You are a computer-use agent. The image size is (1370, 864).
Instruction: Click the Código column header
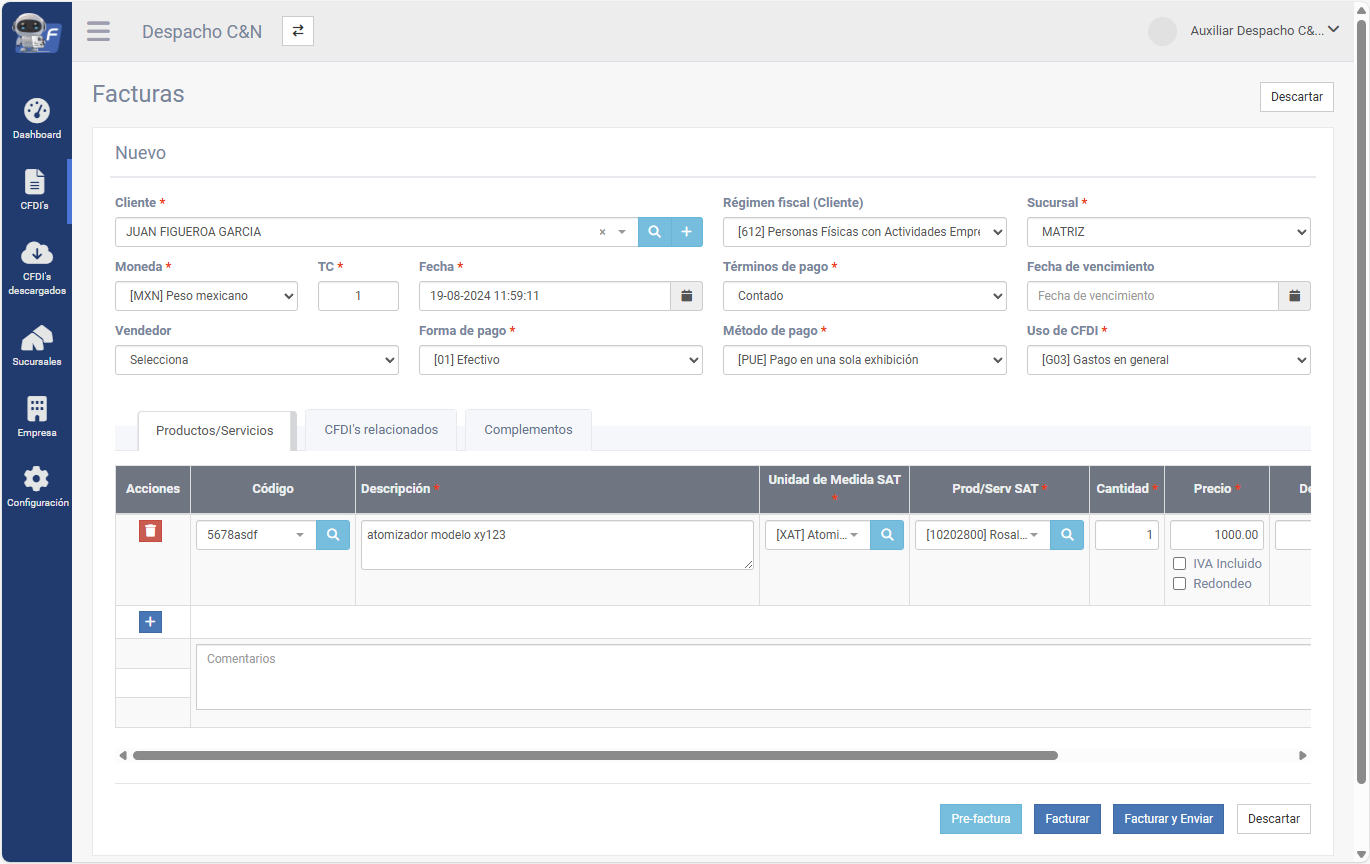(273, 489)
